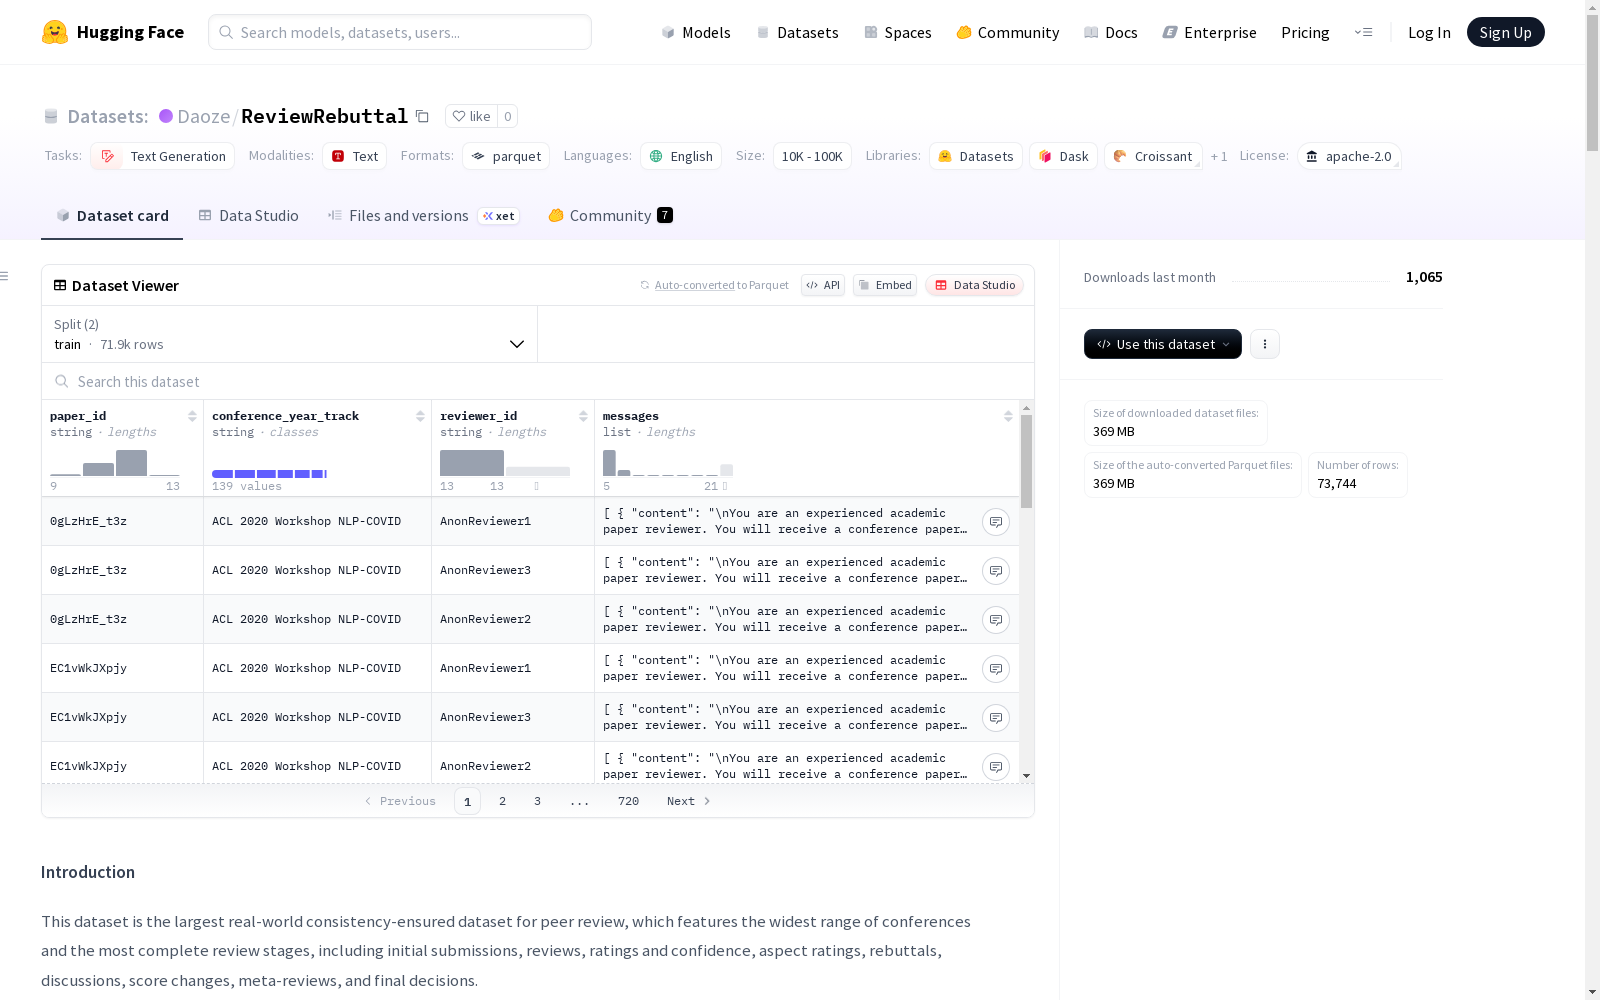Open the Community tab with 7 discussions
1600x1000 pixels.
point(610,216)
